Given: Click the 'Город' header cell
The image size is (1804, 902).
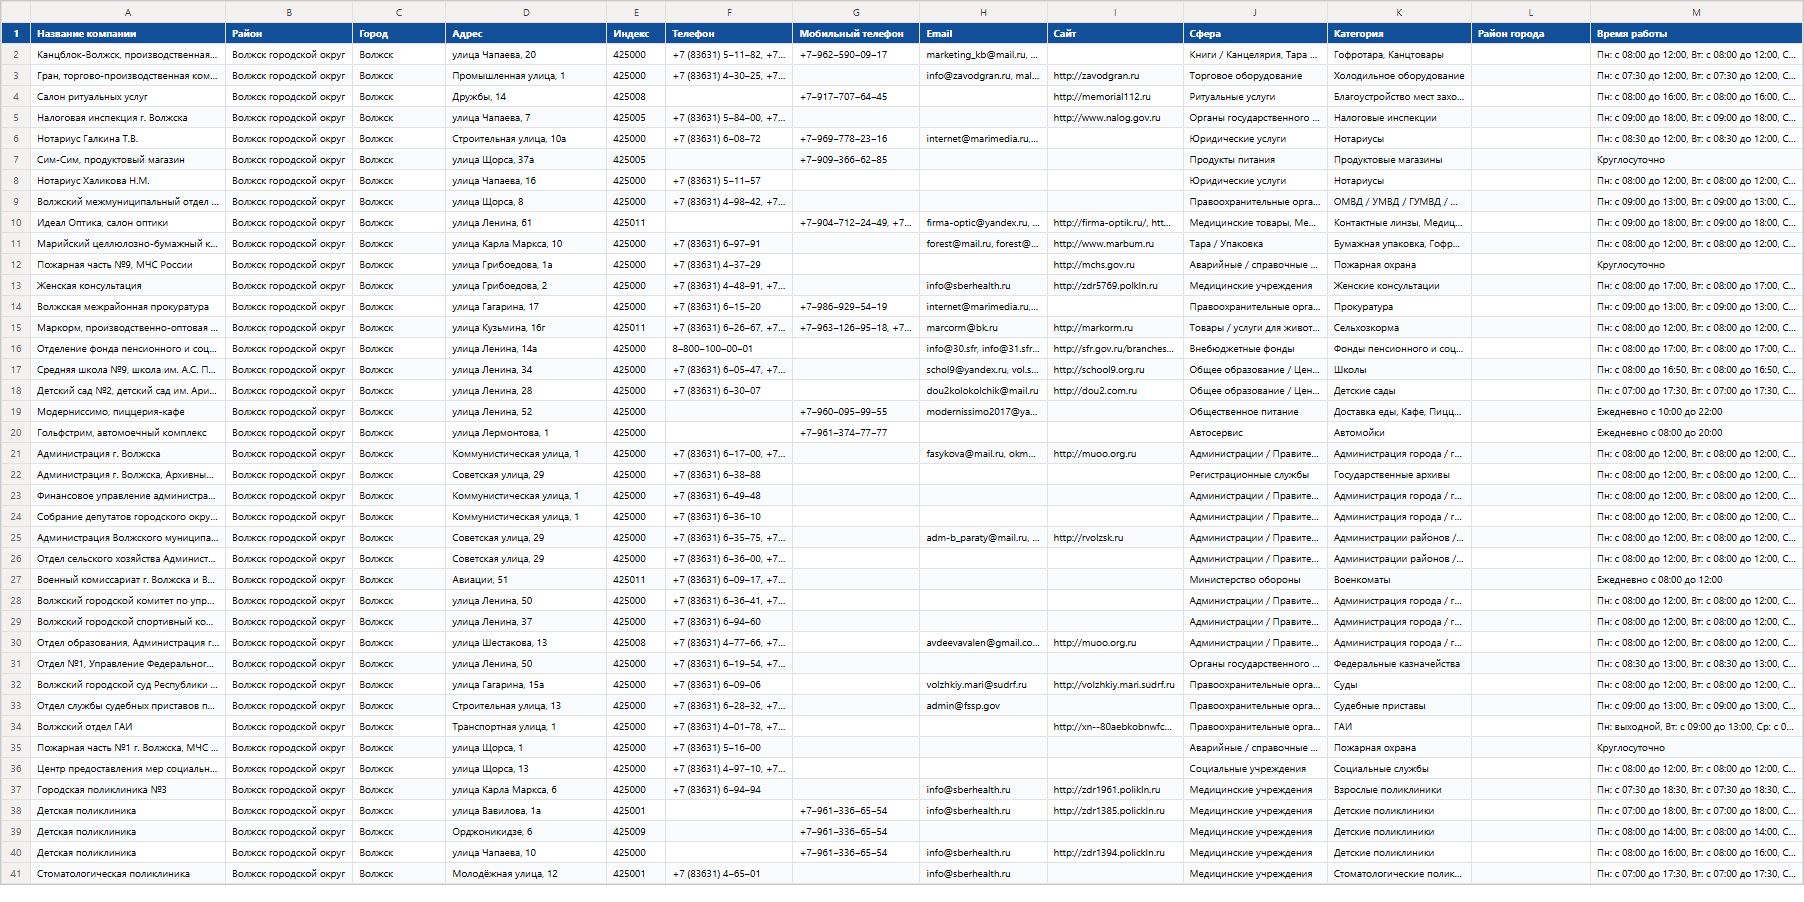Looking at the screenshot, I should pos(399,33).
